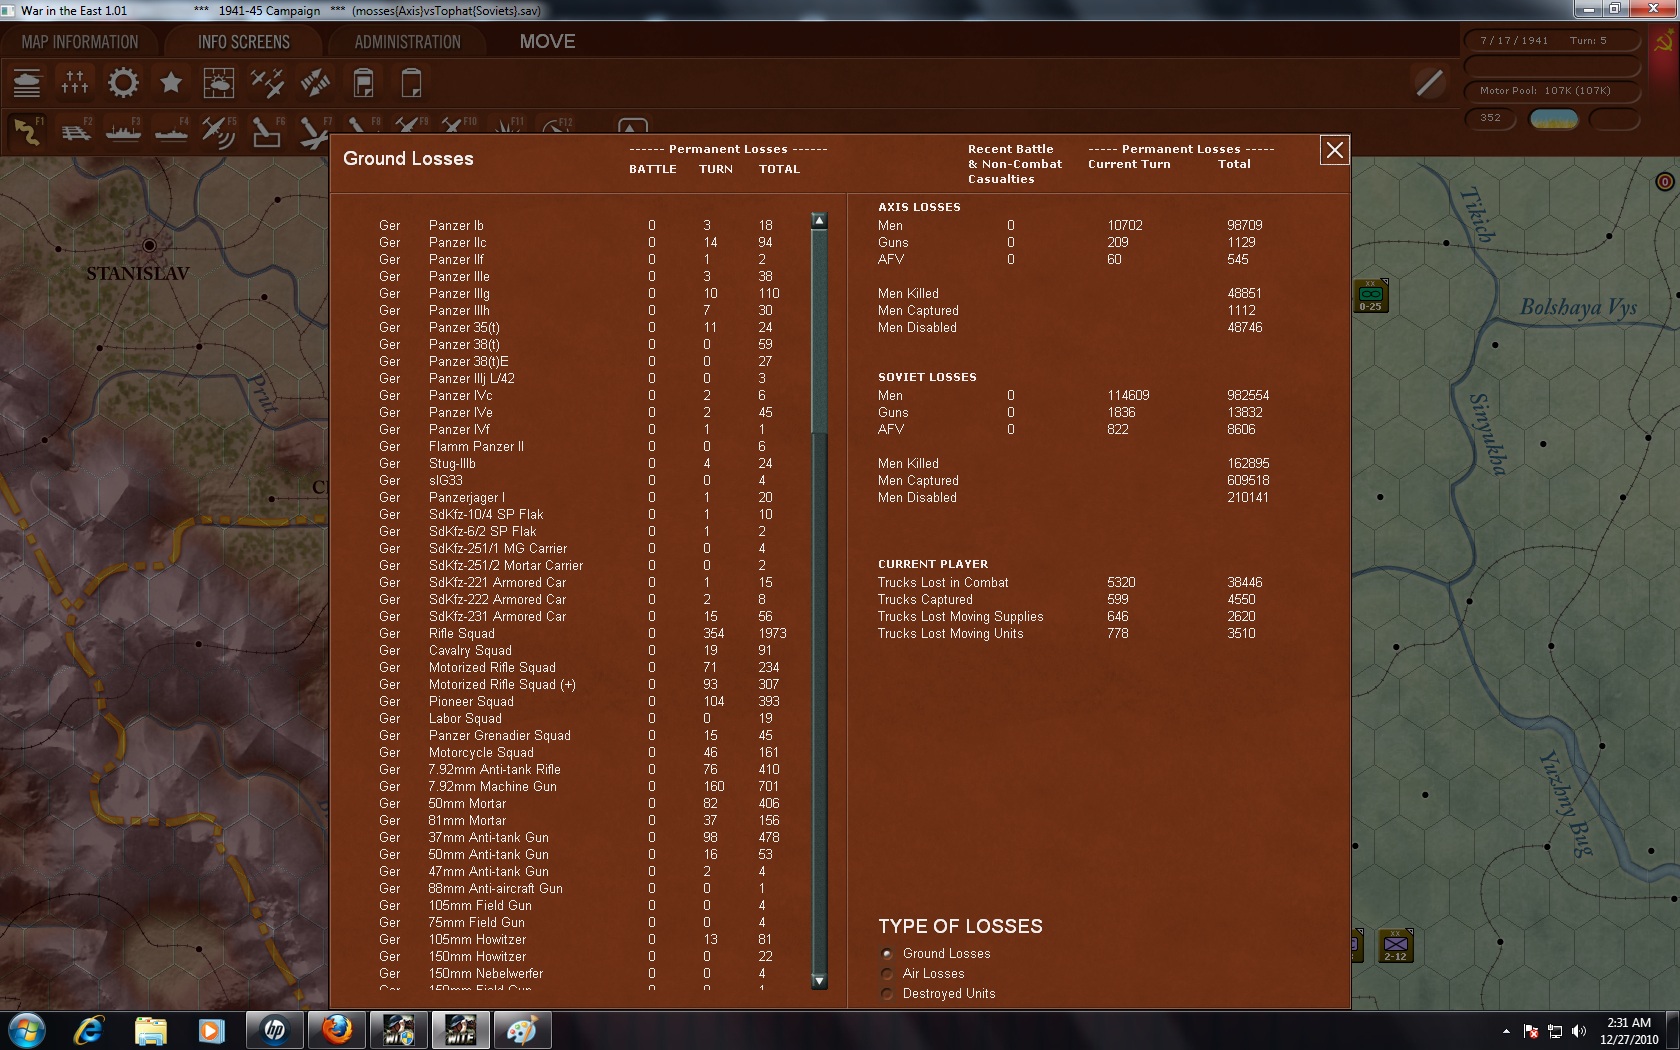Open the Map Information tab

80,42
